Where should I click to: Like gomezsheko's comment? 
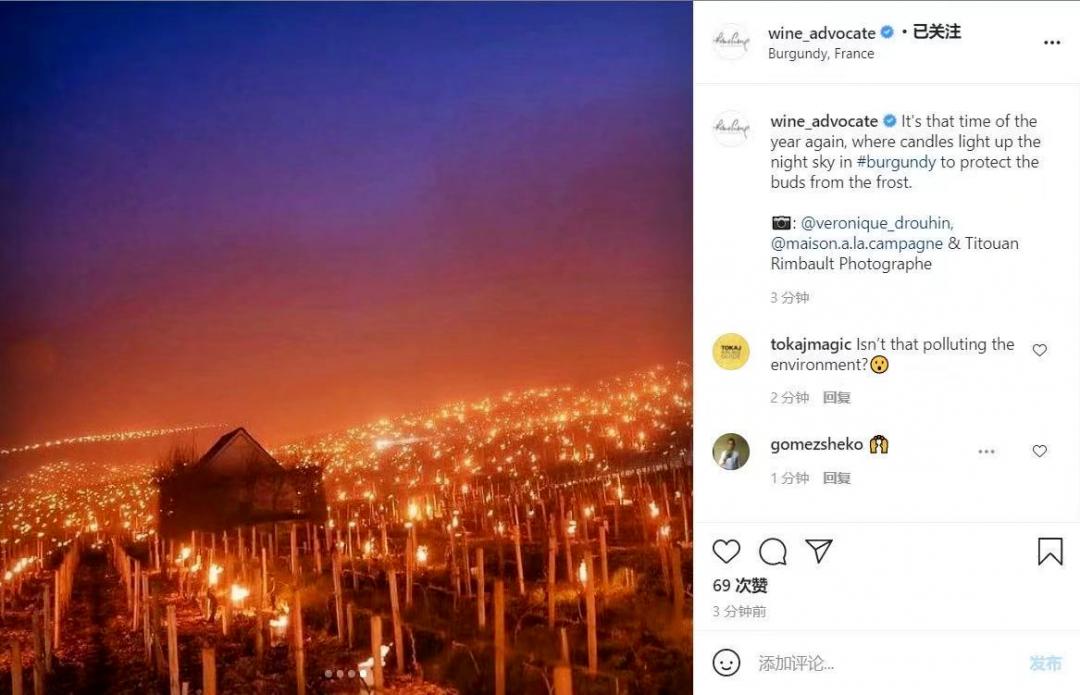[1040, 451]
